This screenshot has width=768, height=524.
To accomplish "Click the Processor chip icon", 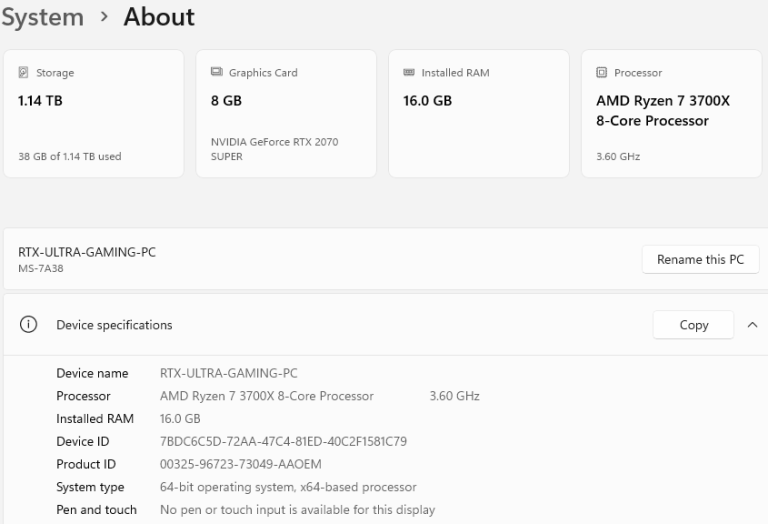I will (x=601, y=73).
